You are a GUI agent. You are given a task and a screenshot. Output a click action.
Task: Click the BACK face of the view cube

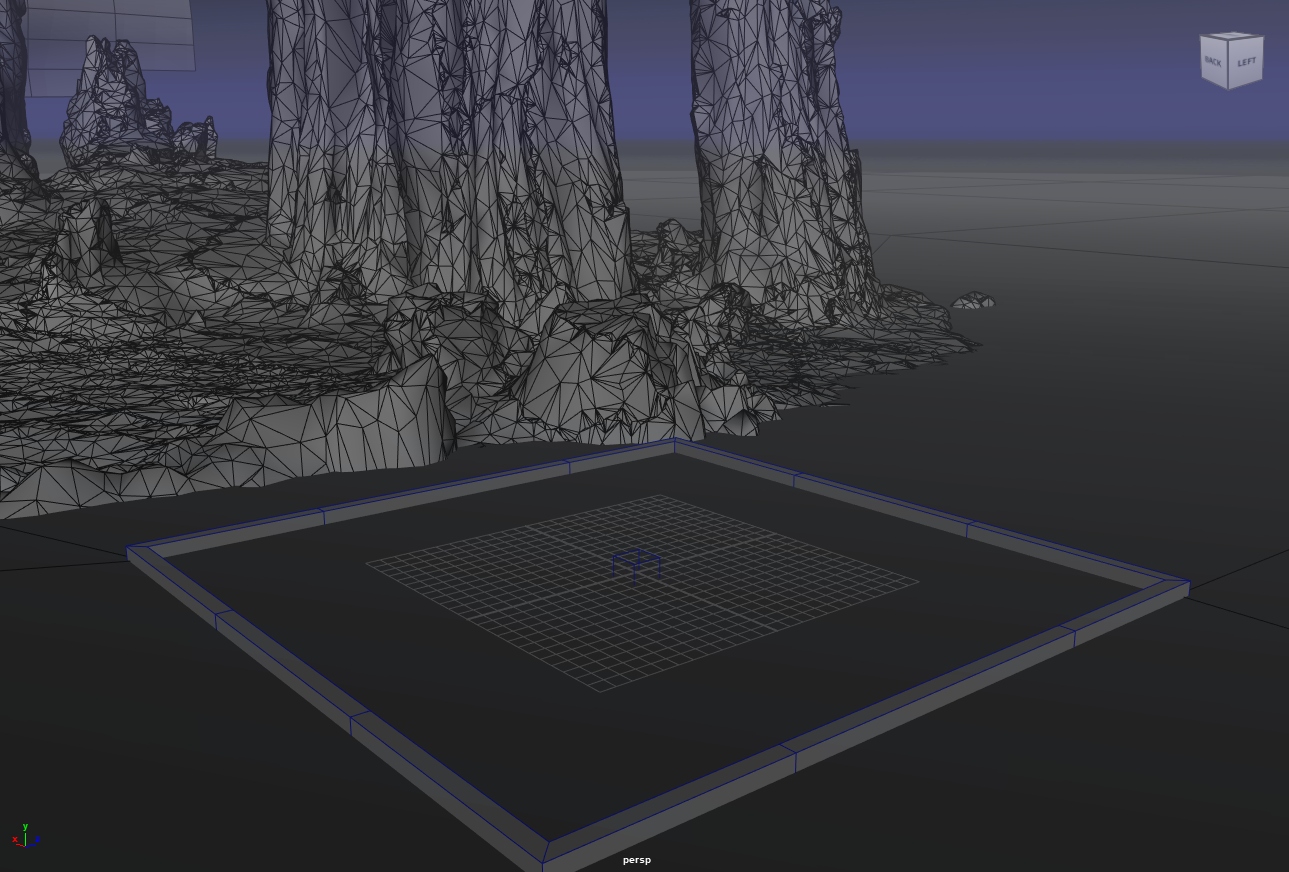(1213, 61)
